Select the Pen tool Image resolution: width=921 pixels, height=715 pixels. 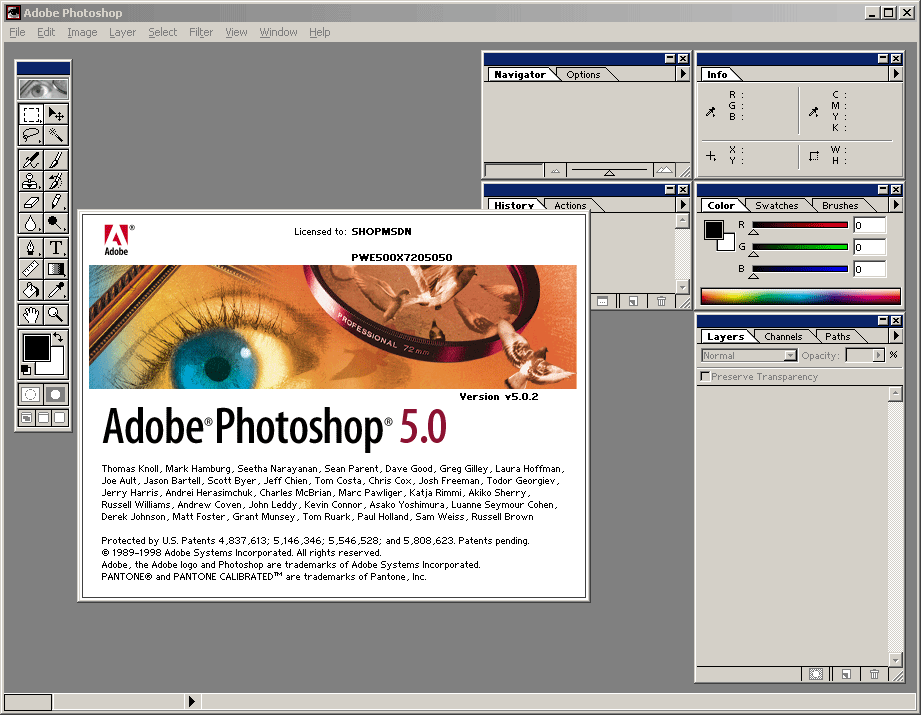coord(31,248)
